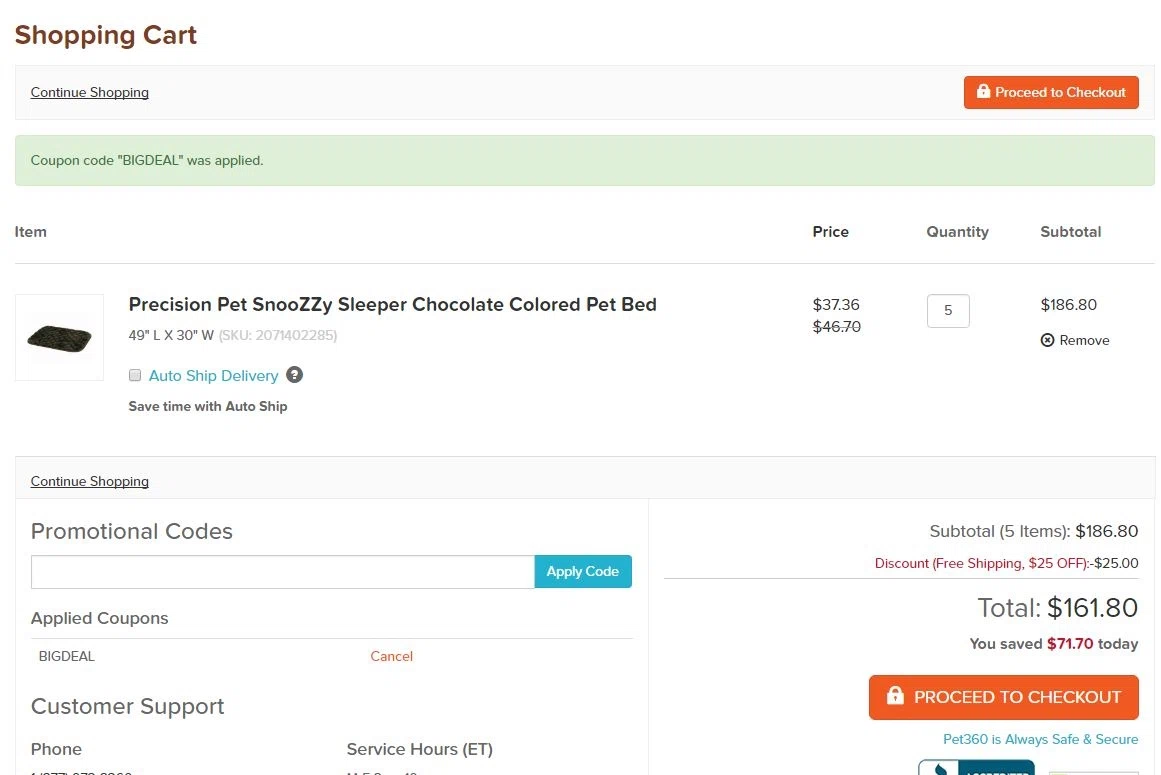Click the Subtotal (5 Items) line

(1034, 531)
